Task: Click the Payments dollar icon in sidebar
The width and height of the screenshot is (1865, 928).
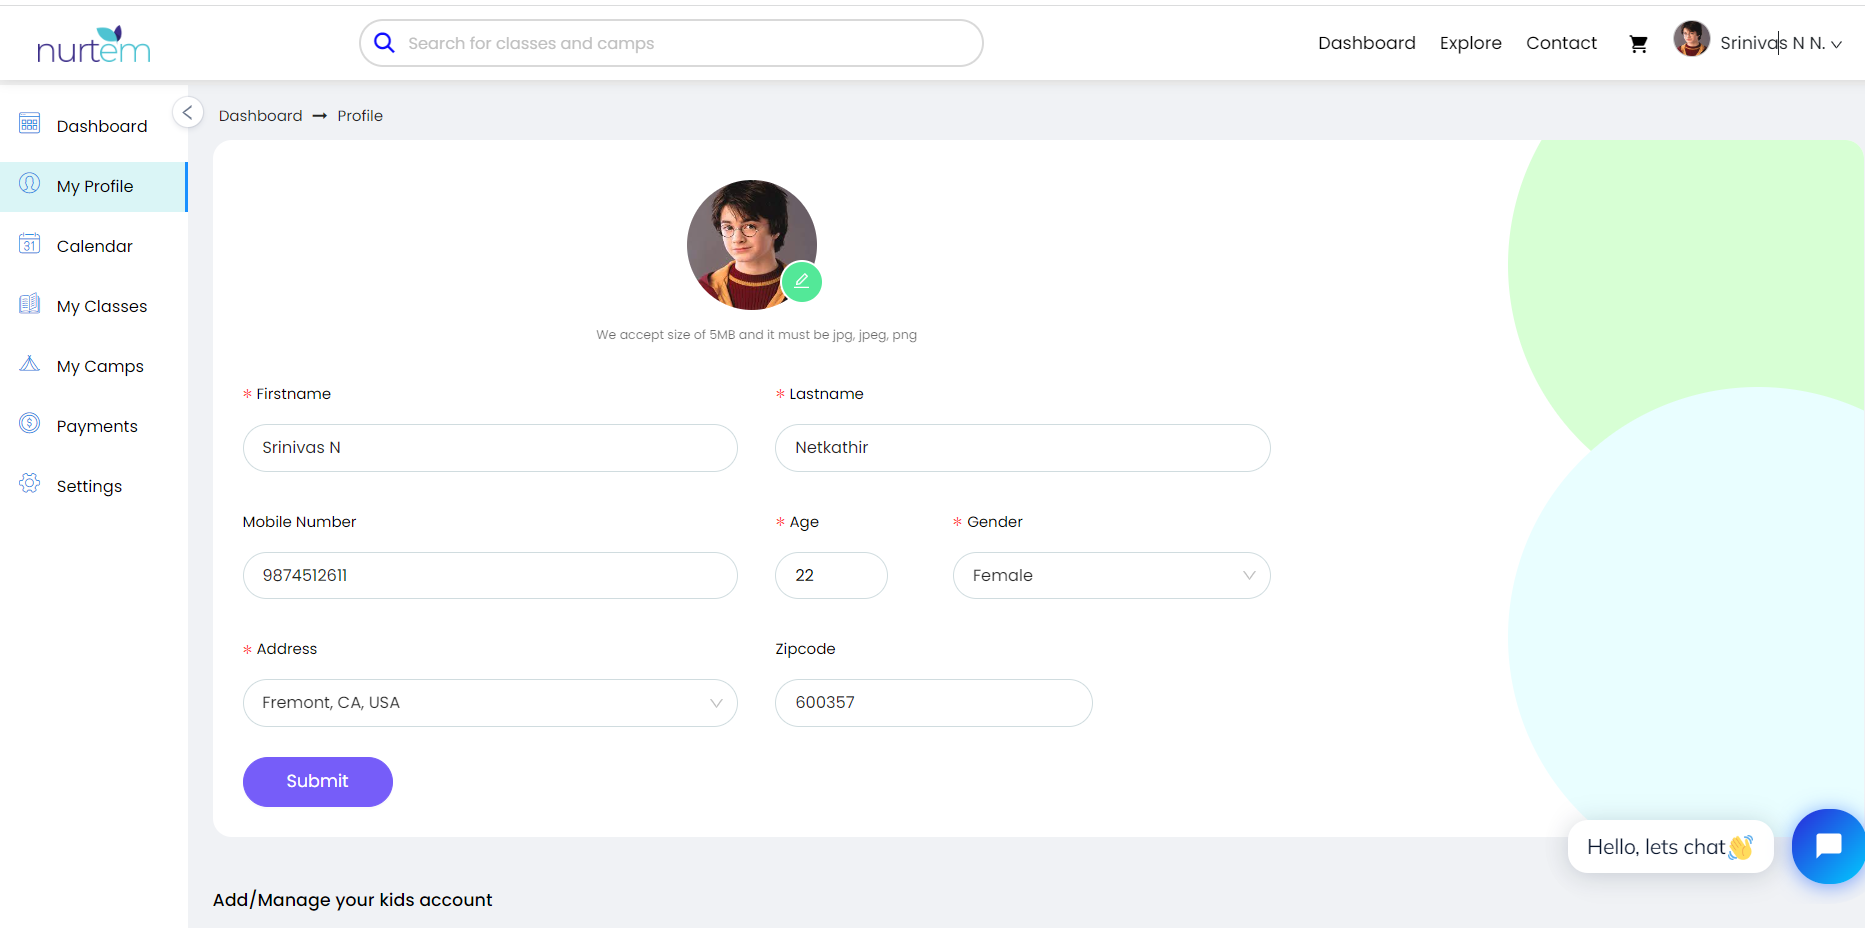Action: [x=30, y=424]
